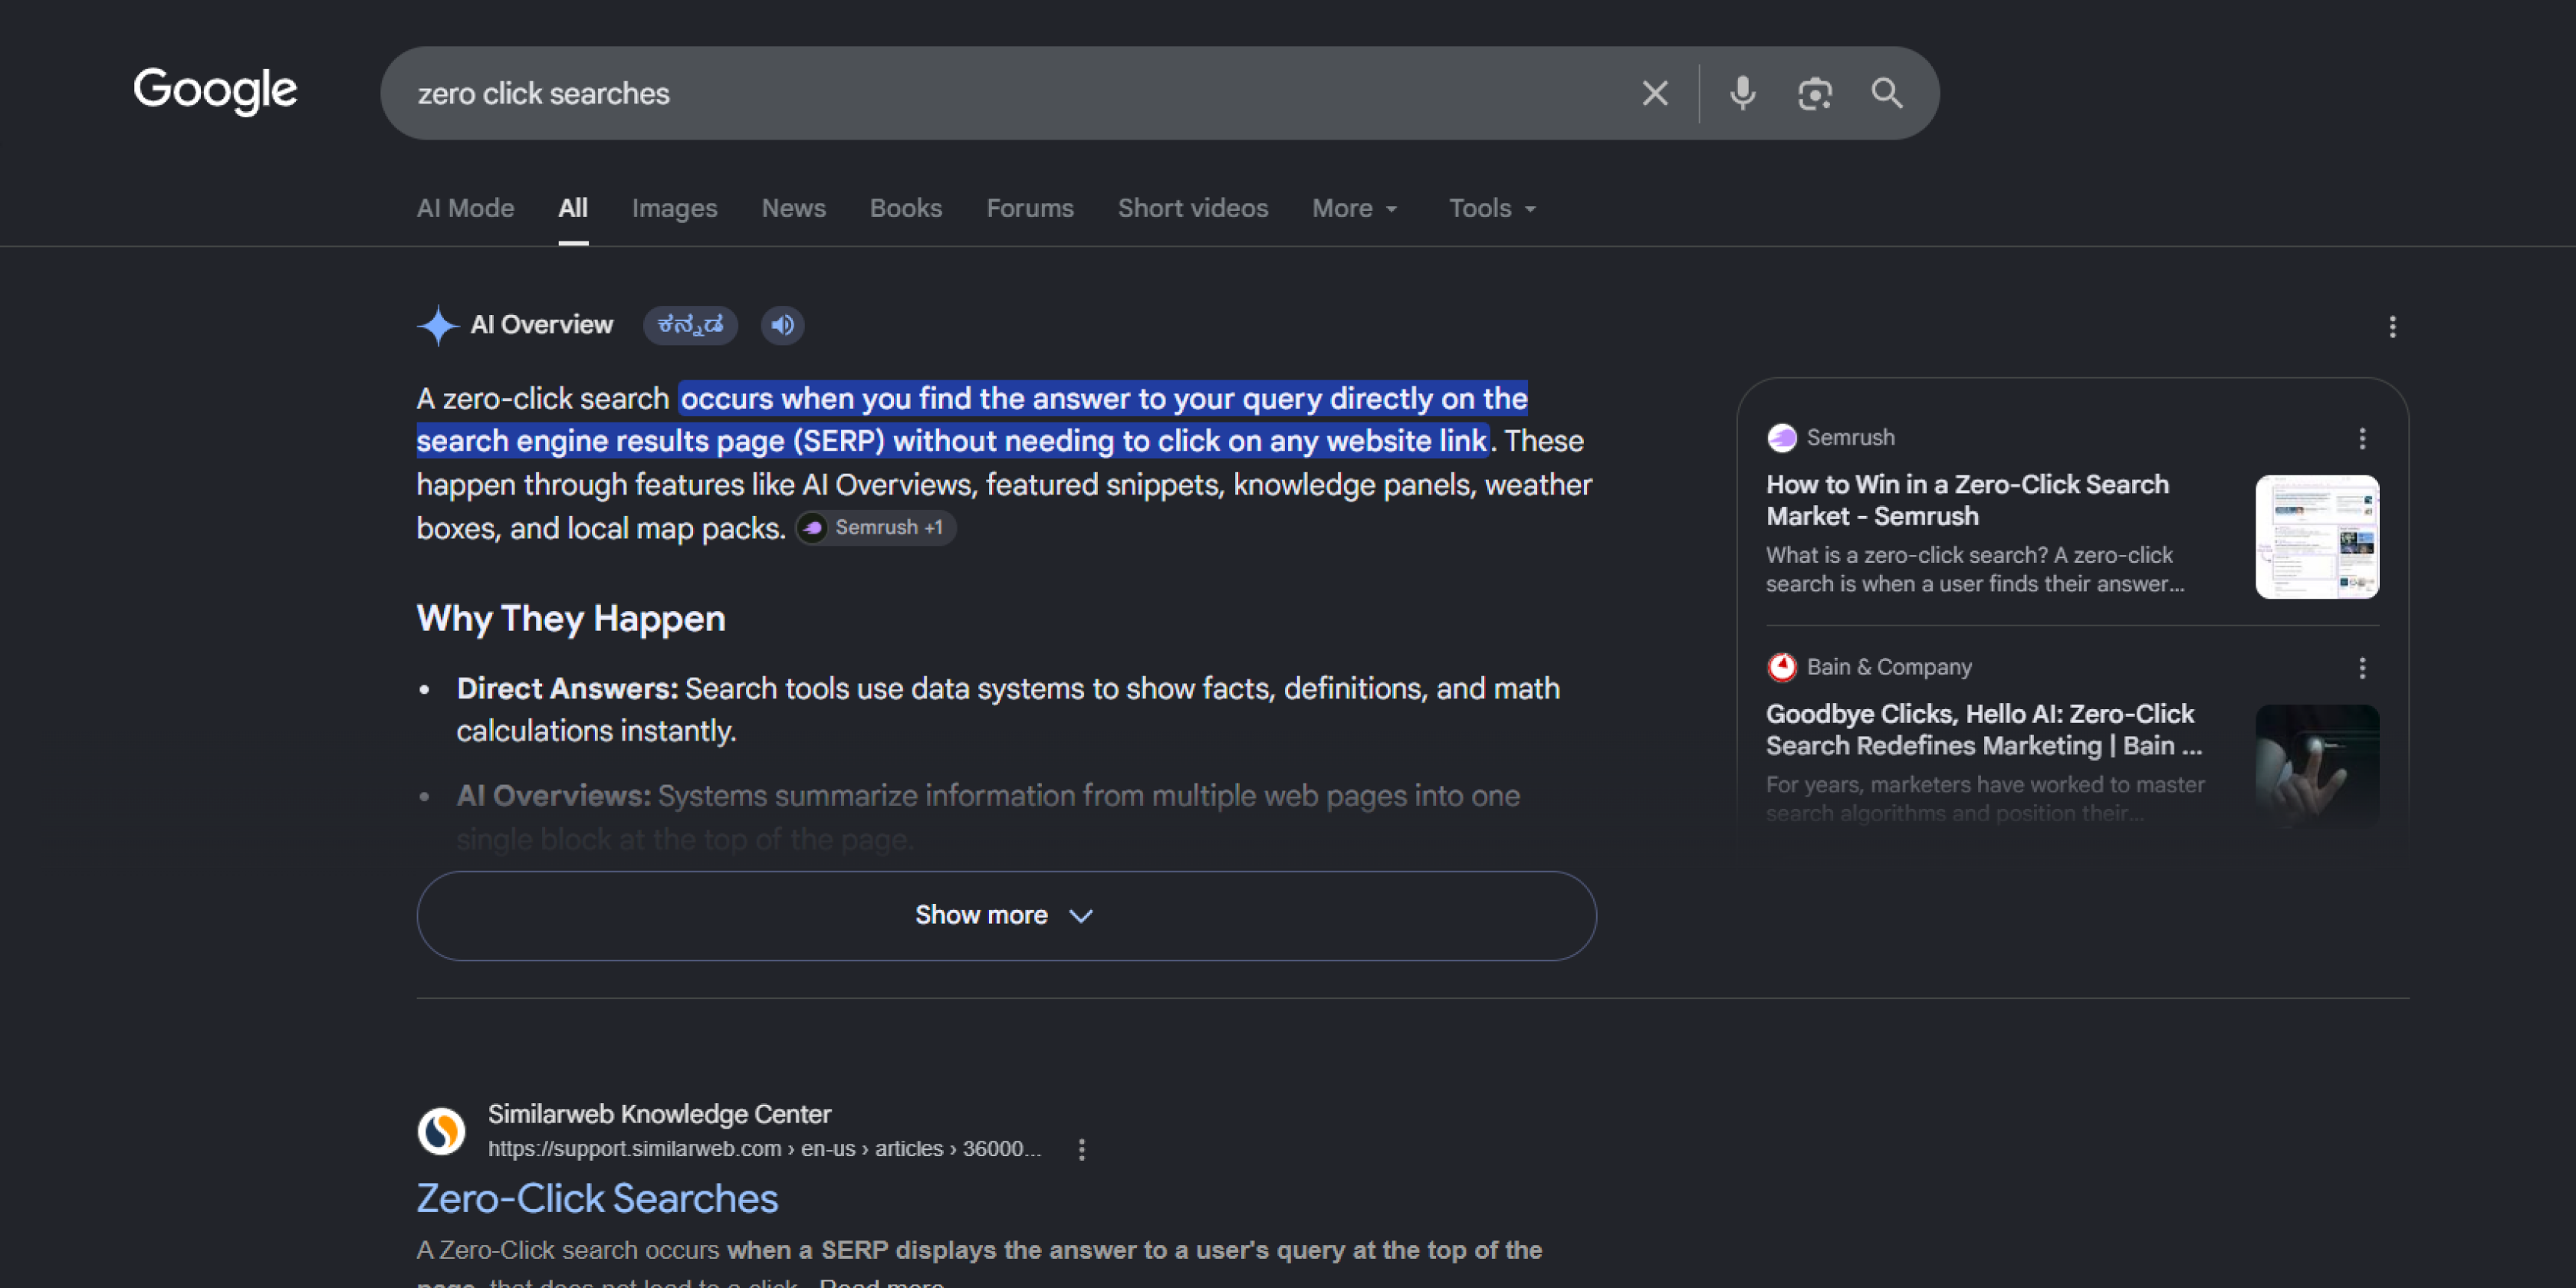Open three-dot menu beside Similarweb result URL
Image resolution: width=2576 pixels, height=1288 pixels.
pos(1081,1149)
